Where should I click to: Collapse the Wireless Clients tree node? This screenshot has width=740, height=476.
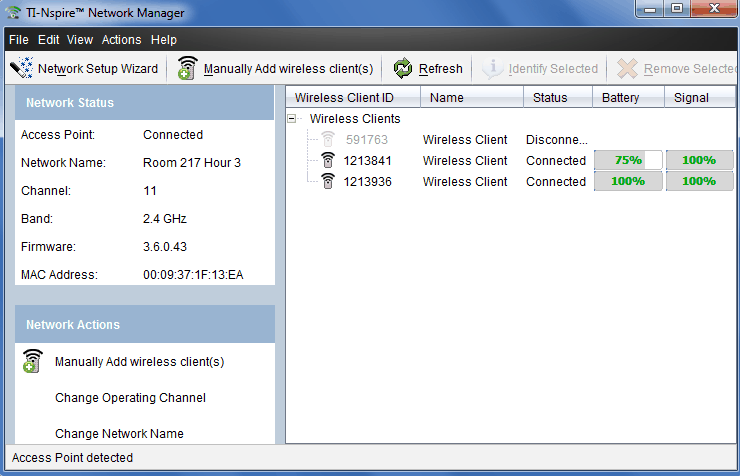click(x=293, y=119)
